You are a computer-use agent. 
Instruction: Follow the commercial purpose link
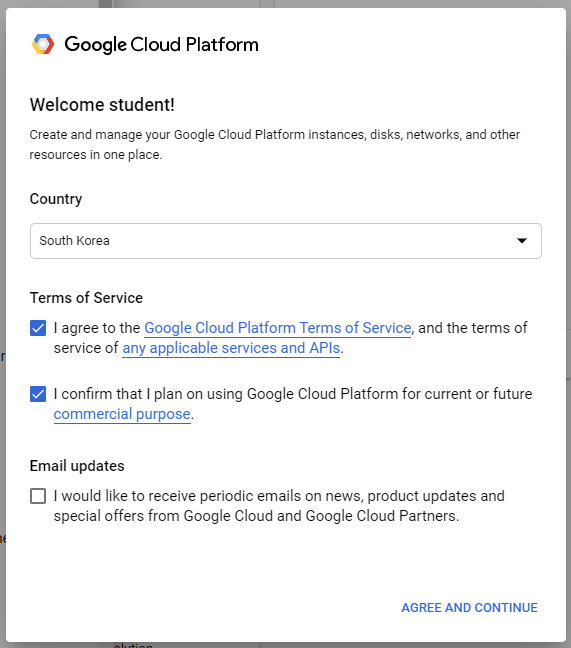click(x=122, y=414)
